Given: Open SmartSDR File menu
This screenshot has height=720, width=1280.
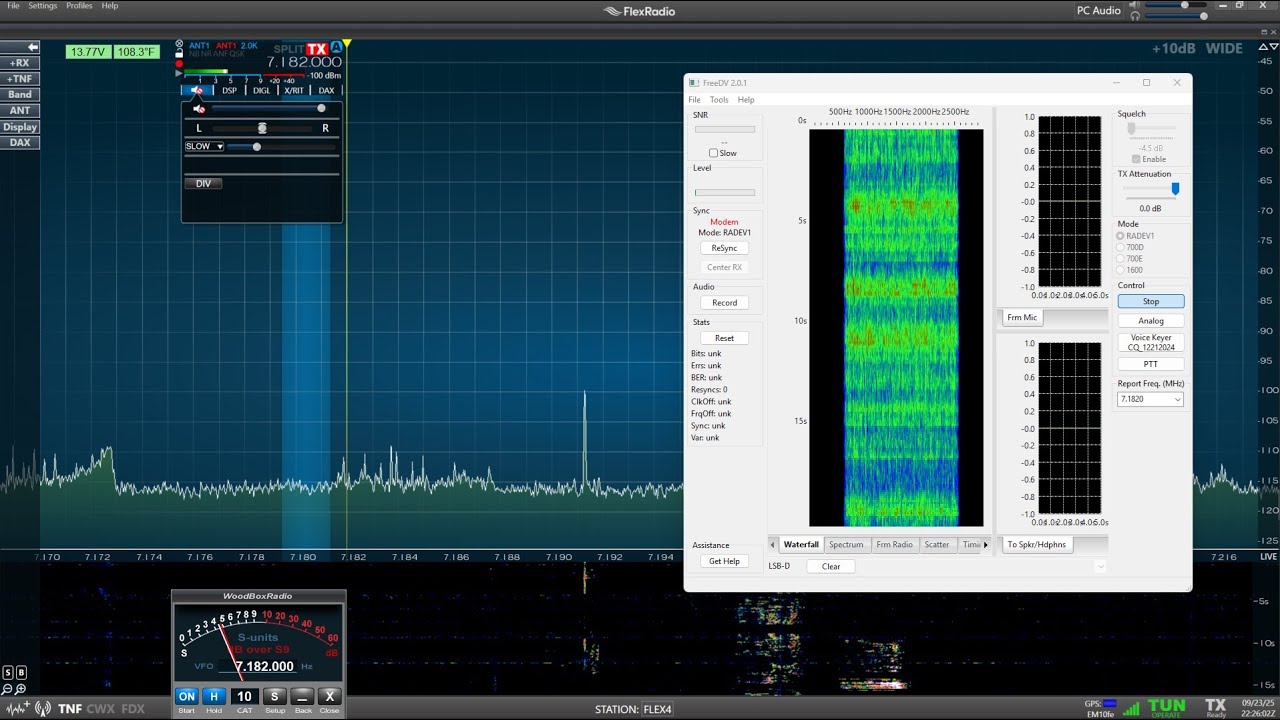Looking at the screenshot, I should point(13,6).
